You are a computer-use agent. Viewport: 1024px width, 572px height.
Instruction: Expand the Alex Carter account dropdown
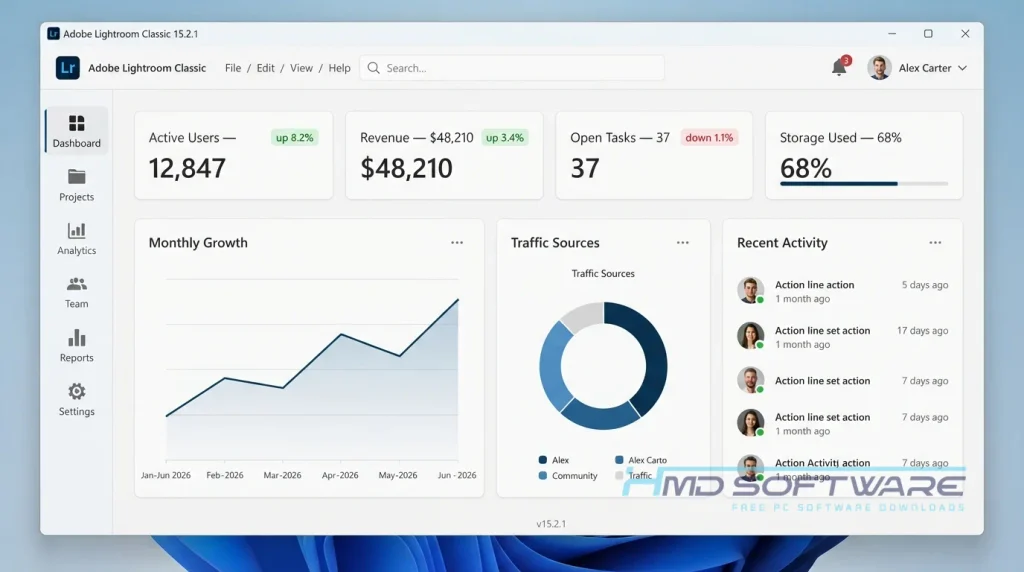click(962, 68)
